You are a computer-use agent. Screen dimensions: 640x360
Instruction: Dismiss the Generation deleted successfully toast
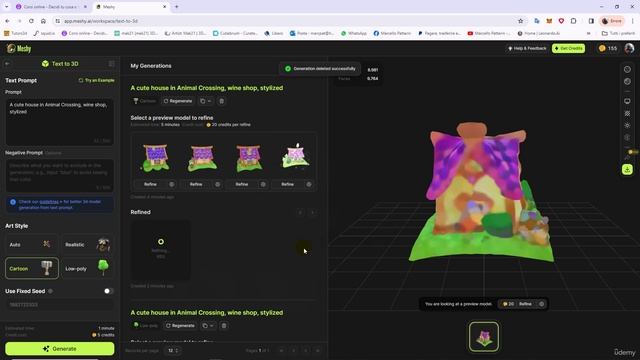click(320, 69)
